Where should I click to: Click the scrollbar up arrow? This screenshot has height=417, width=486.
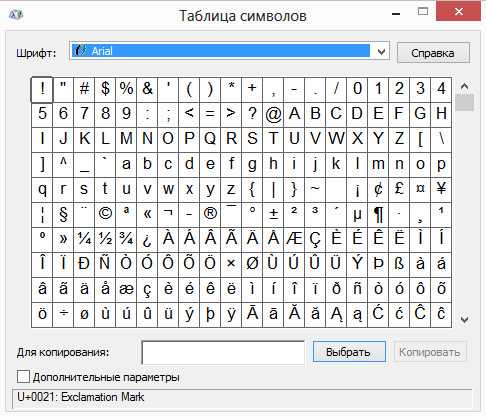464,86
